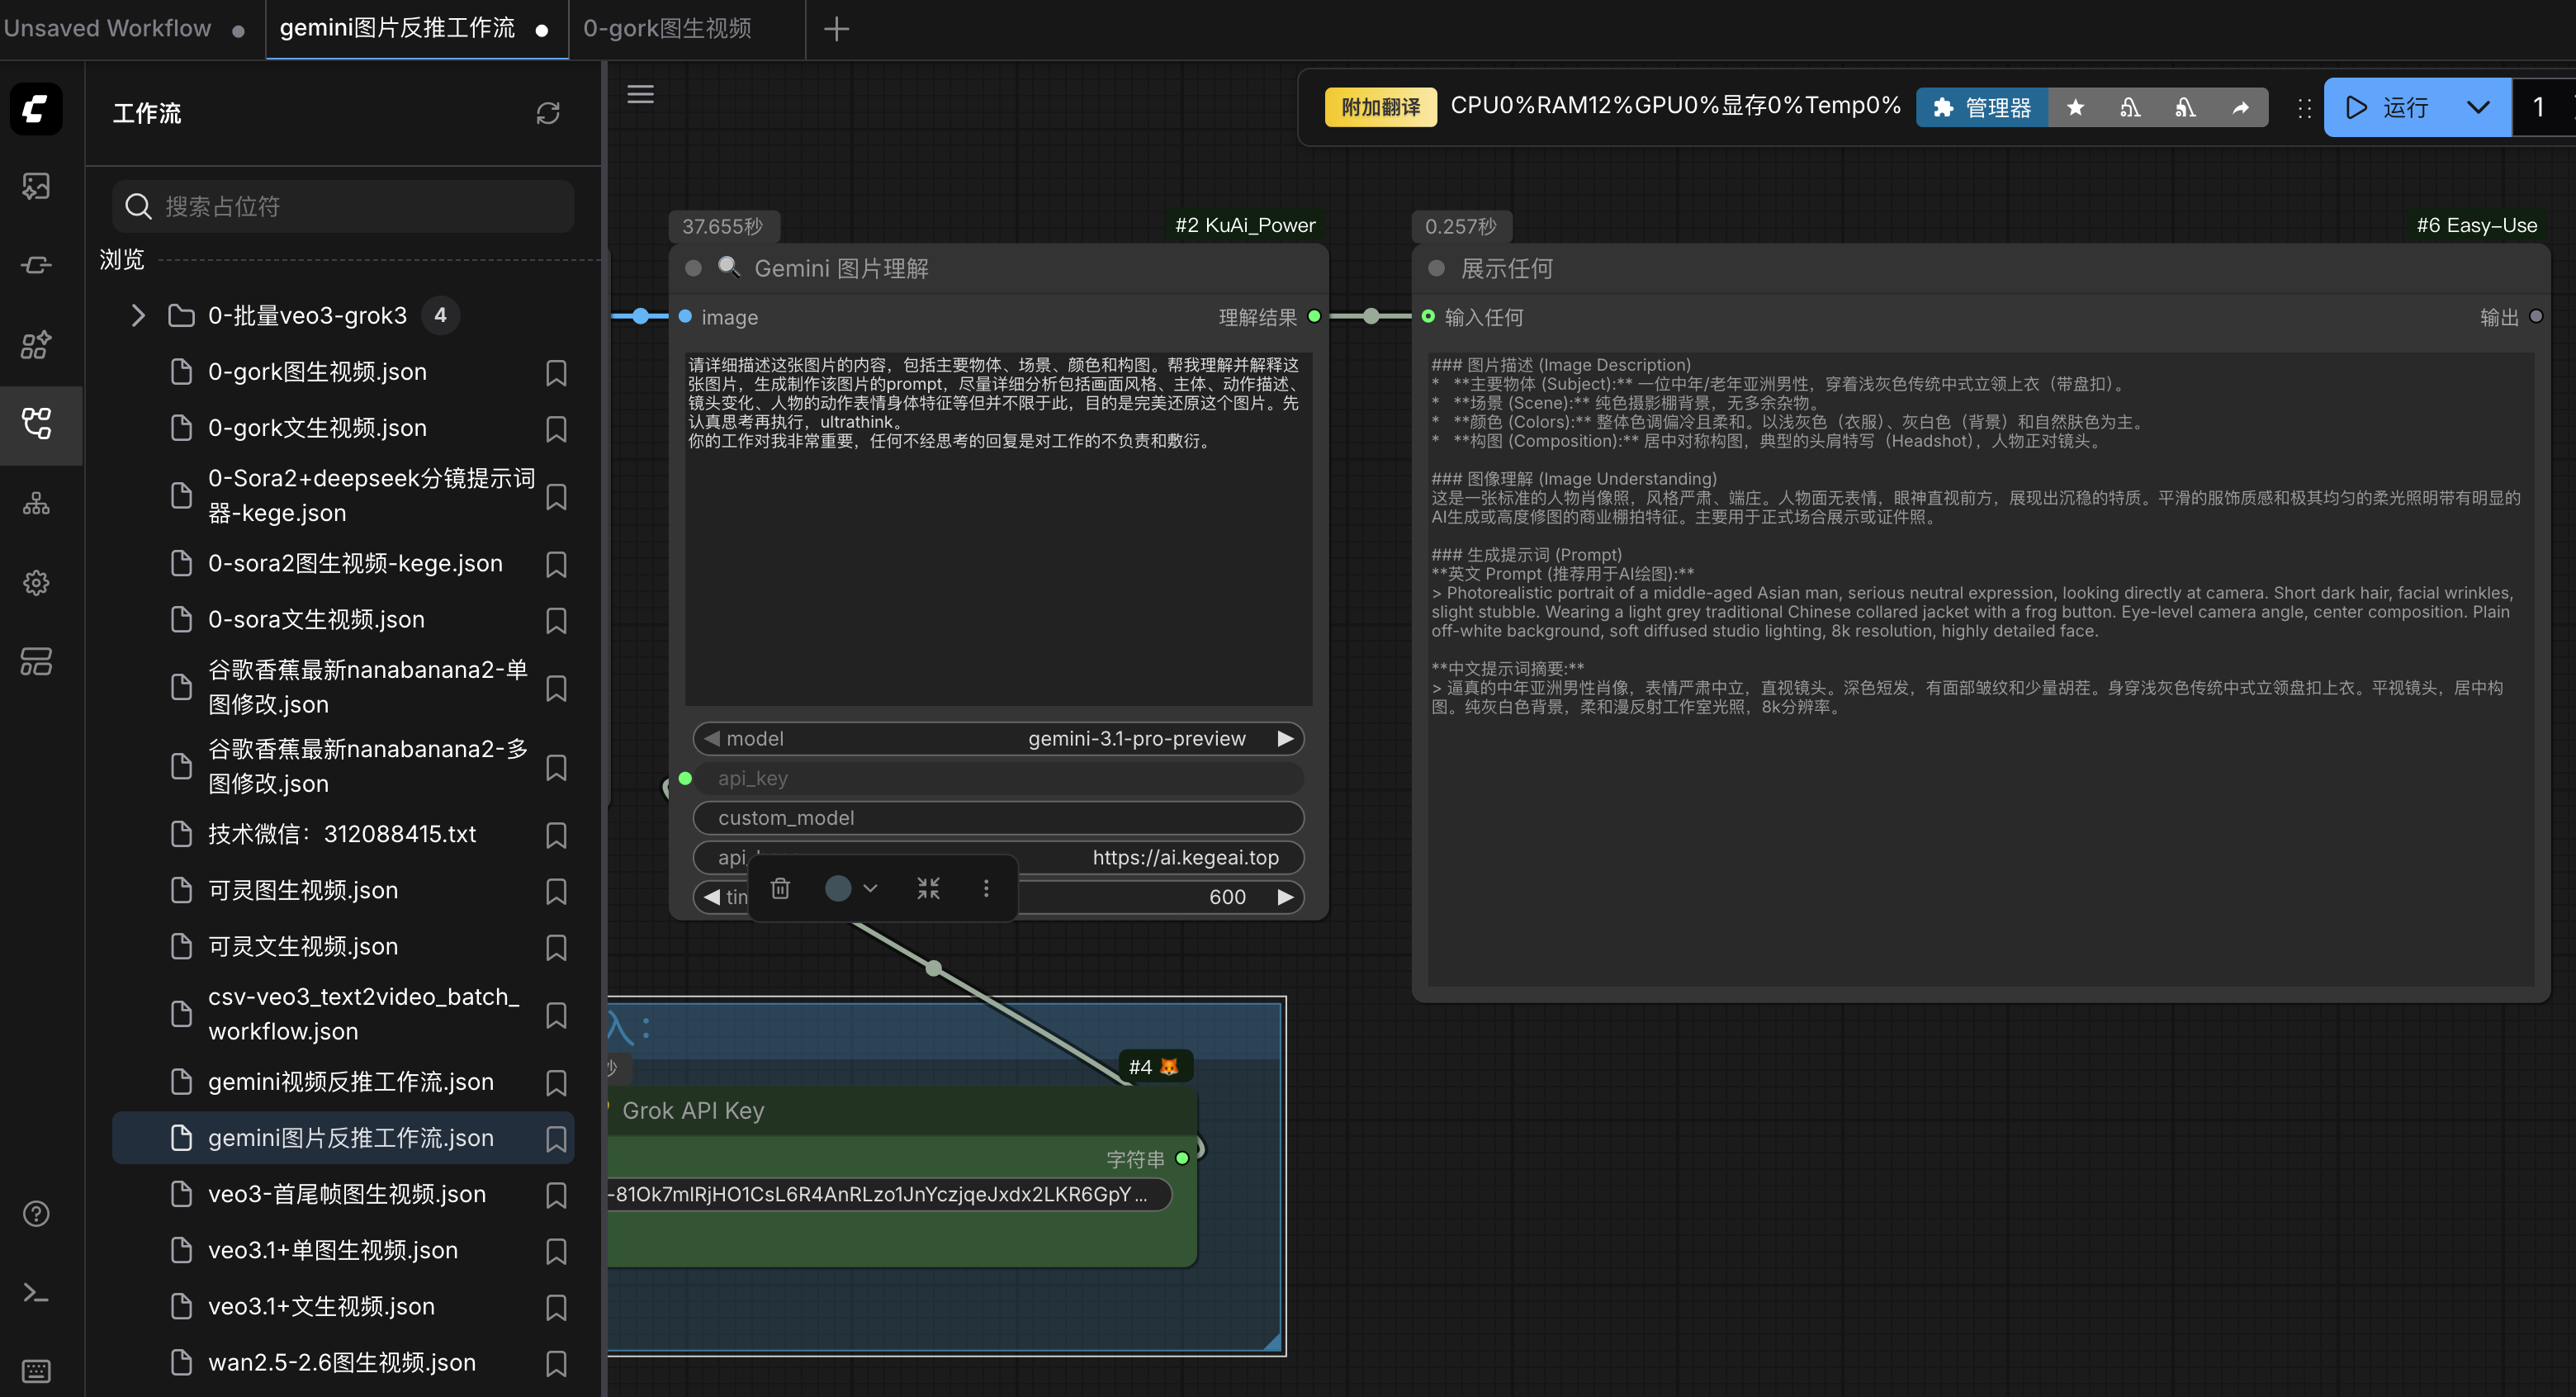
Task: Click the refresh workflows icon
Action: click(547, 113)
